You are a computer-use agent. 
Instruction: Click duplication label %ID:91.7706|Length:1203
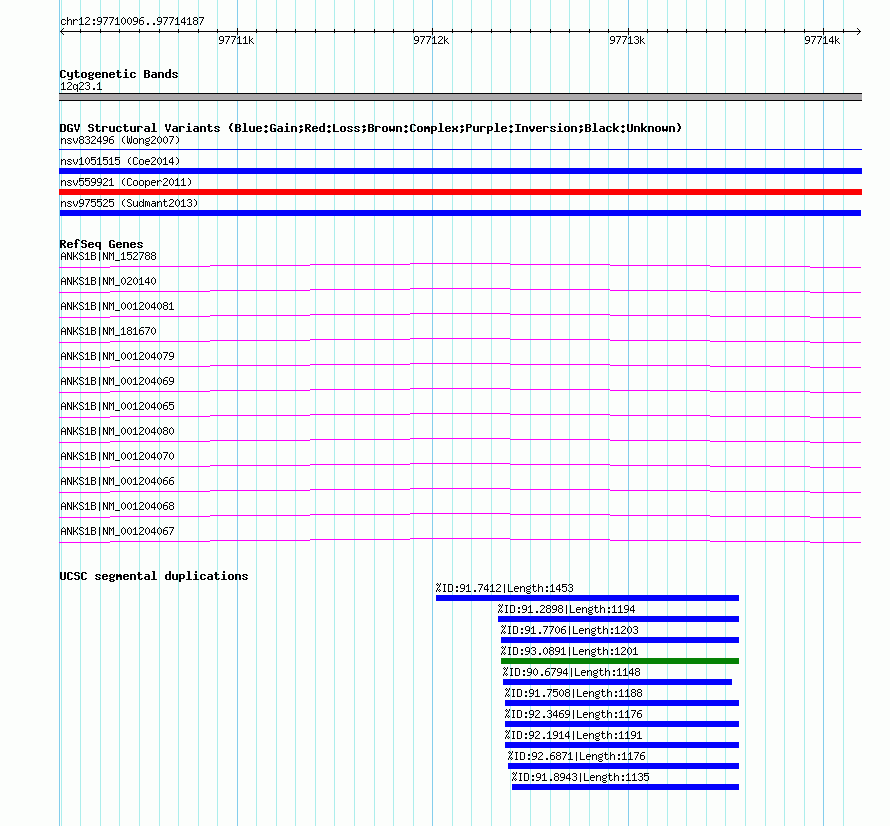569,630
